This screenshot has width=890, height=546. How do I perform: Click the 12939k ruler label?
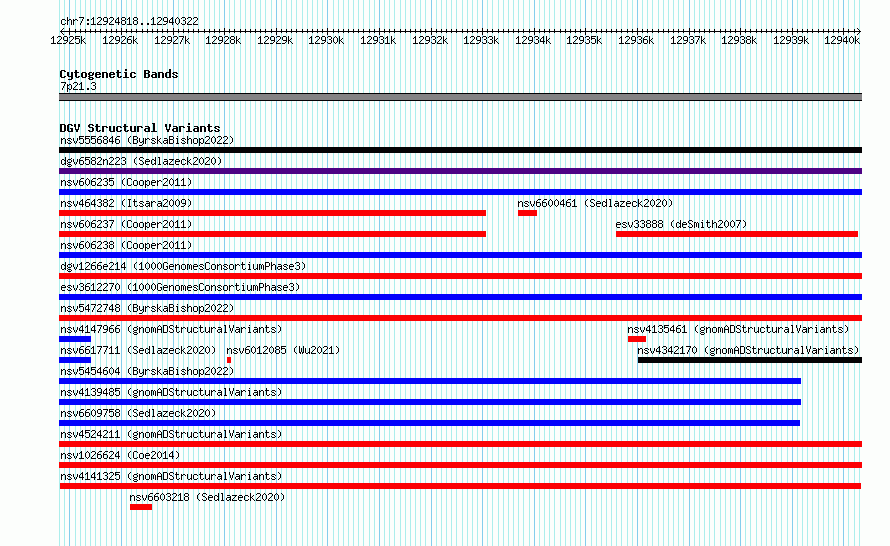(x=791, y=40)
